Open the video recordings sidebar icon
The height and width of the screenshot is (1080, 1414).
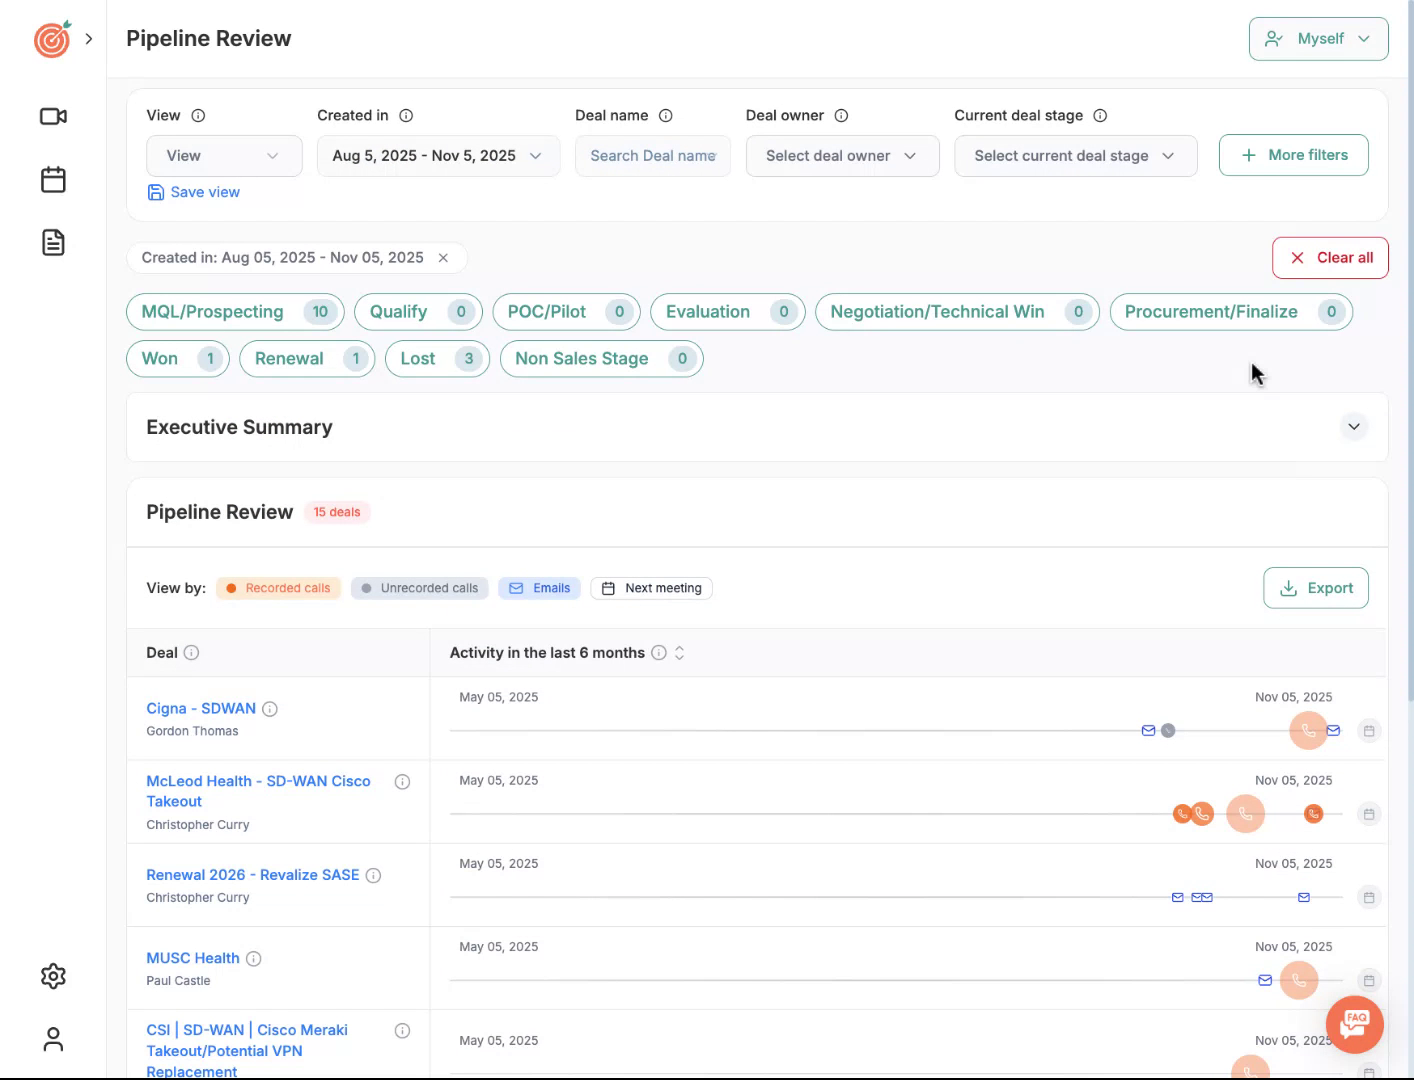pyautogui.click(x=53, y=117)
